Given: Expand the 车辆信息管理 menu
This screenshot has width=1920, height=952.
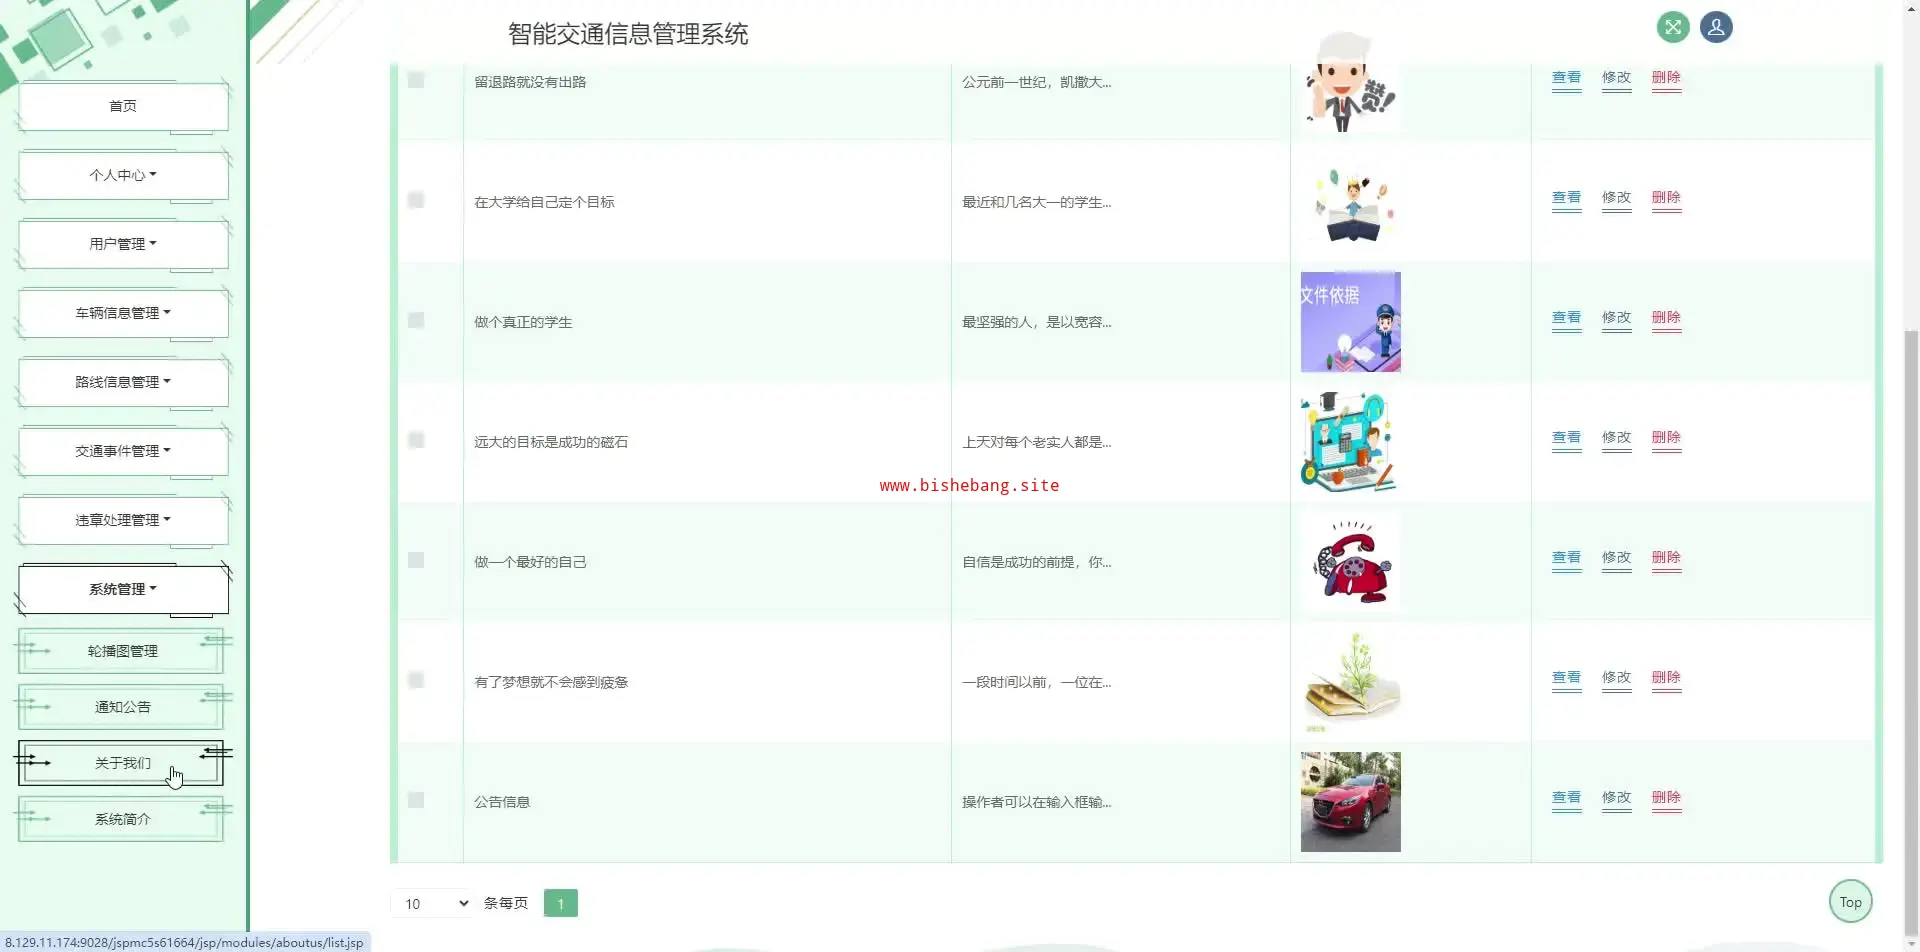Looking at the screenshot, I should click(123, 313).
